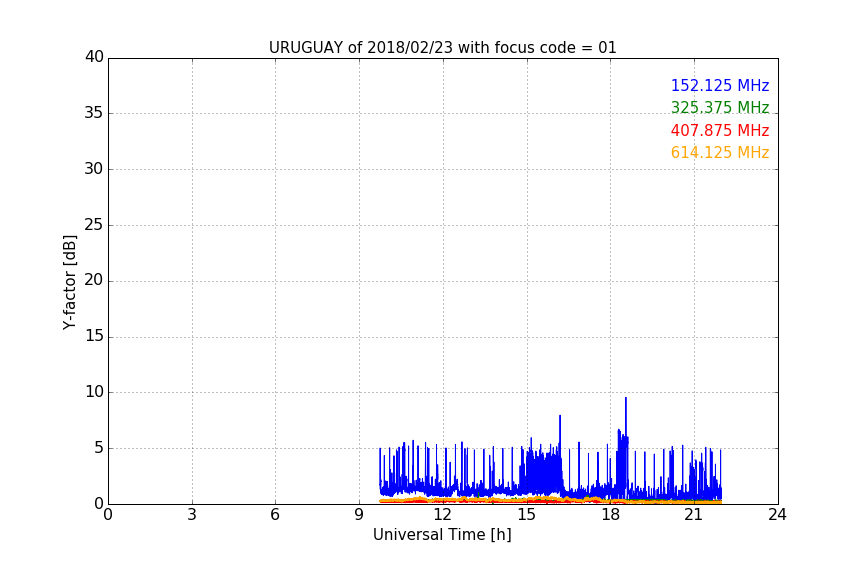The image size is (864, 576).
Task: Click the y-axis tick value 15
Action: [x=94, y=336]
